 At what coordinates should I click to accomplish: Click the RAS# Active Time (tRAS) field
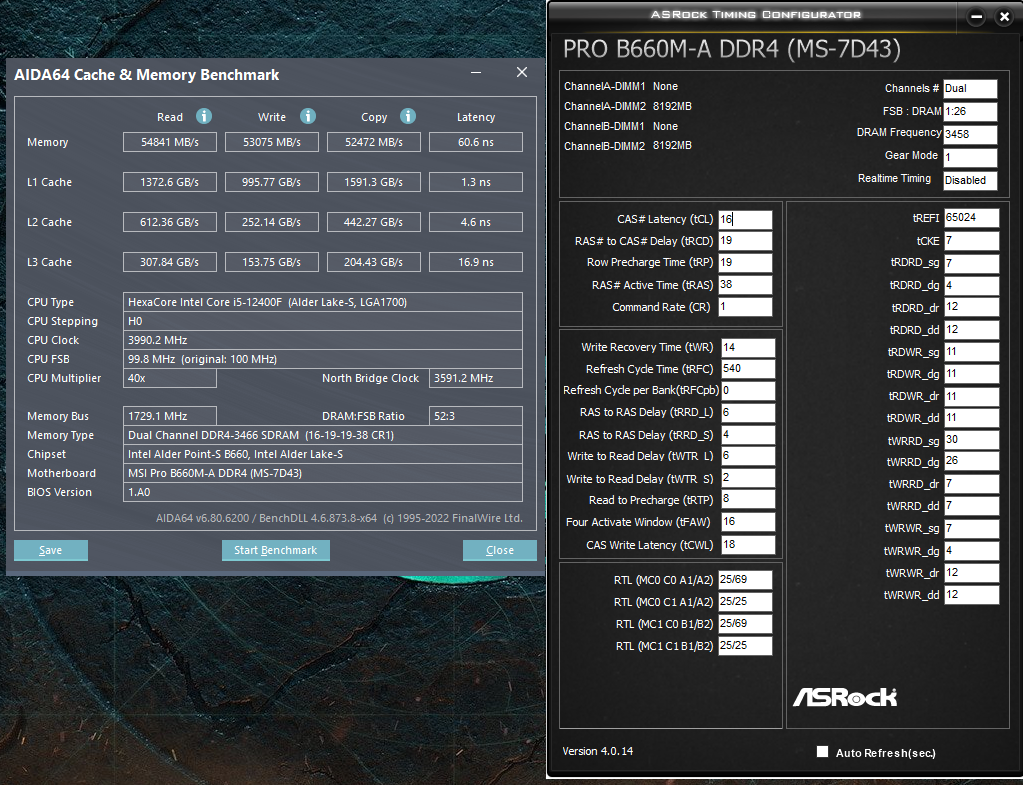pyautogui.click(x=745, y=285)
